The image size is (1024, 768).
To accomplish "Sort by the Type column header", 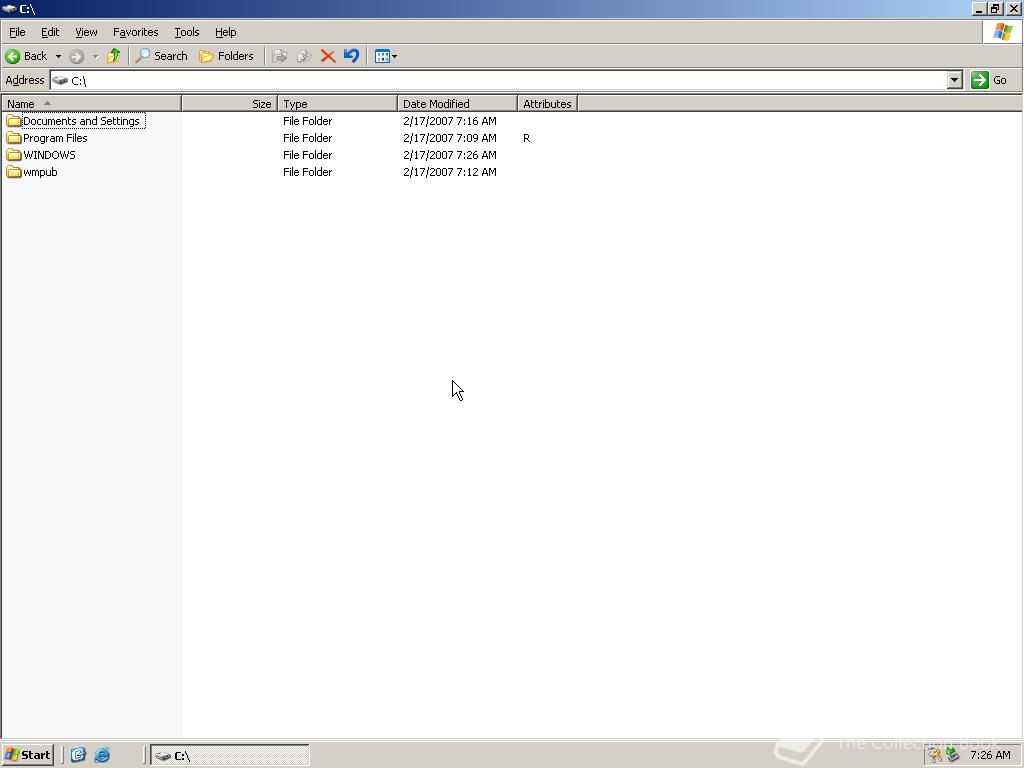I will (338, 104).
